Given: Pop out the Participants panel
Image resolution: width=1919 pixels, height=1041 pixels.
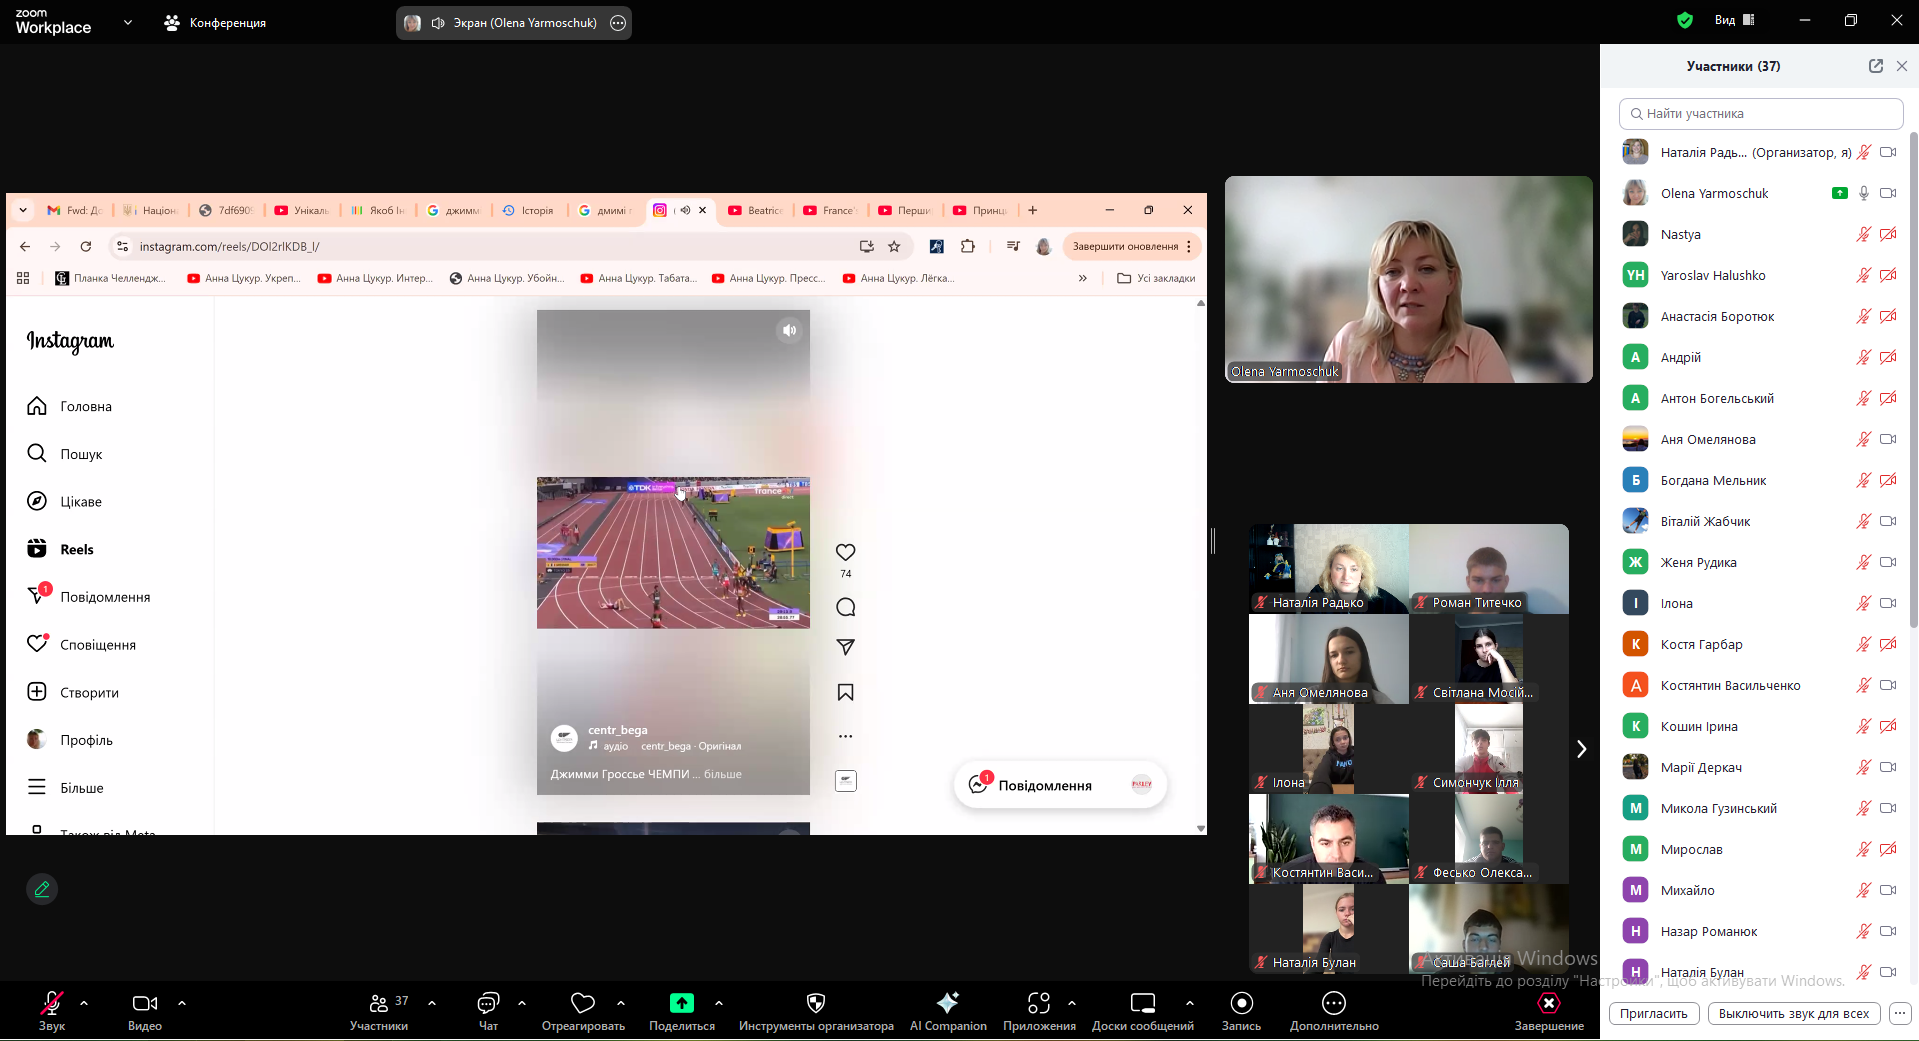Looking at the screenshot, I should tap(1875, 66).
